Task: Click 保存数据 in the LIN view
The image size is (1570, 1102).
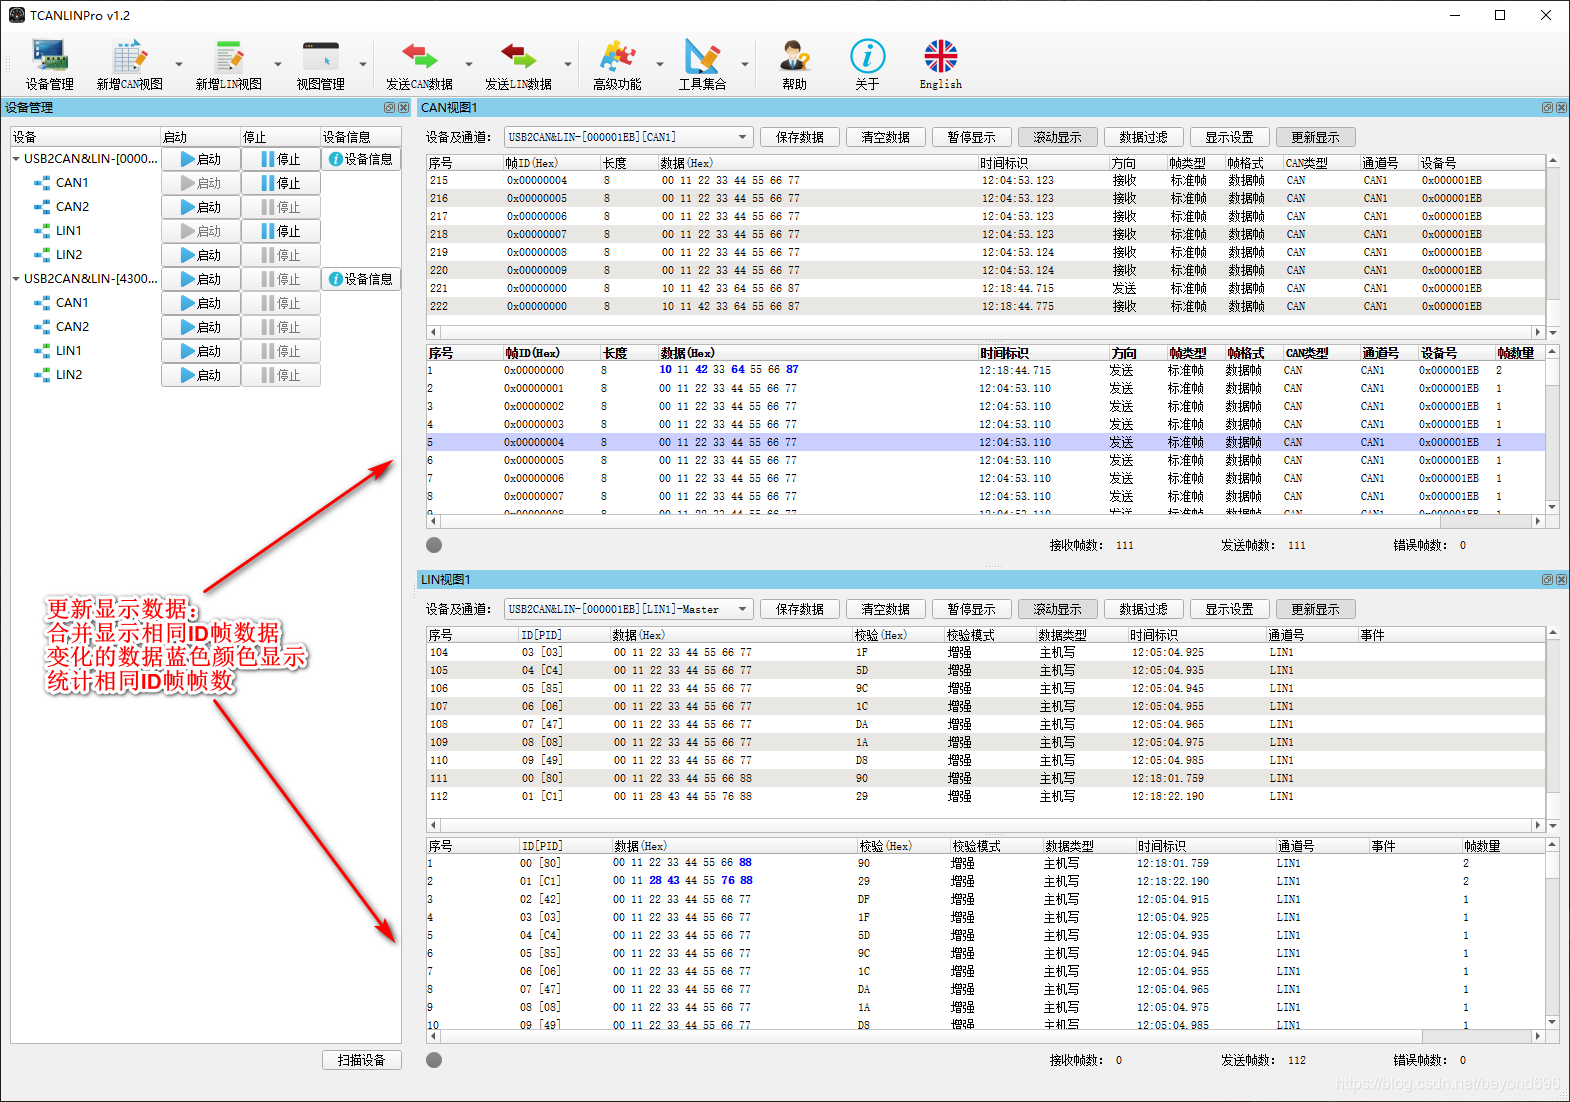Action: [x=799, y=609]
